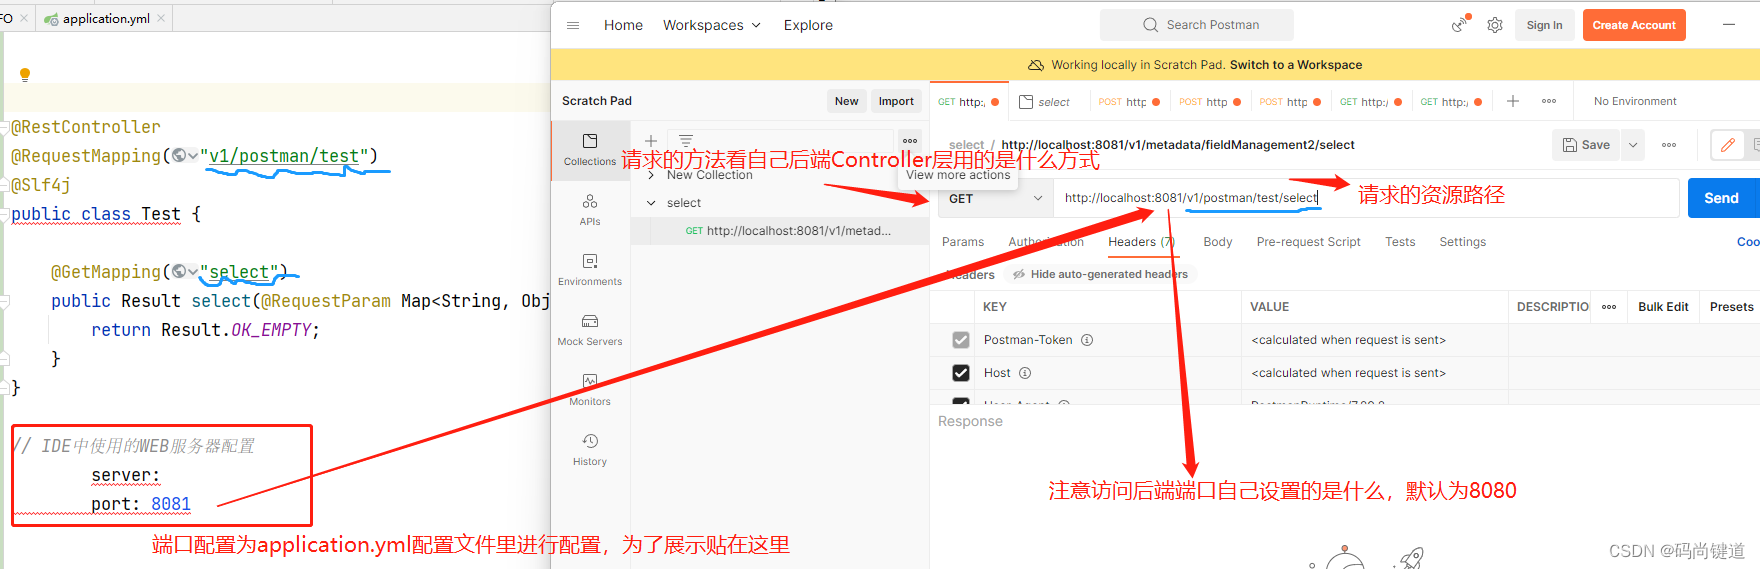1760x569 pixels.
Task: Open the tab options ellipsis menu
Action: (1549, 101)
